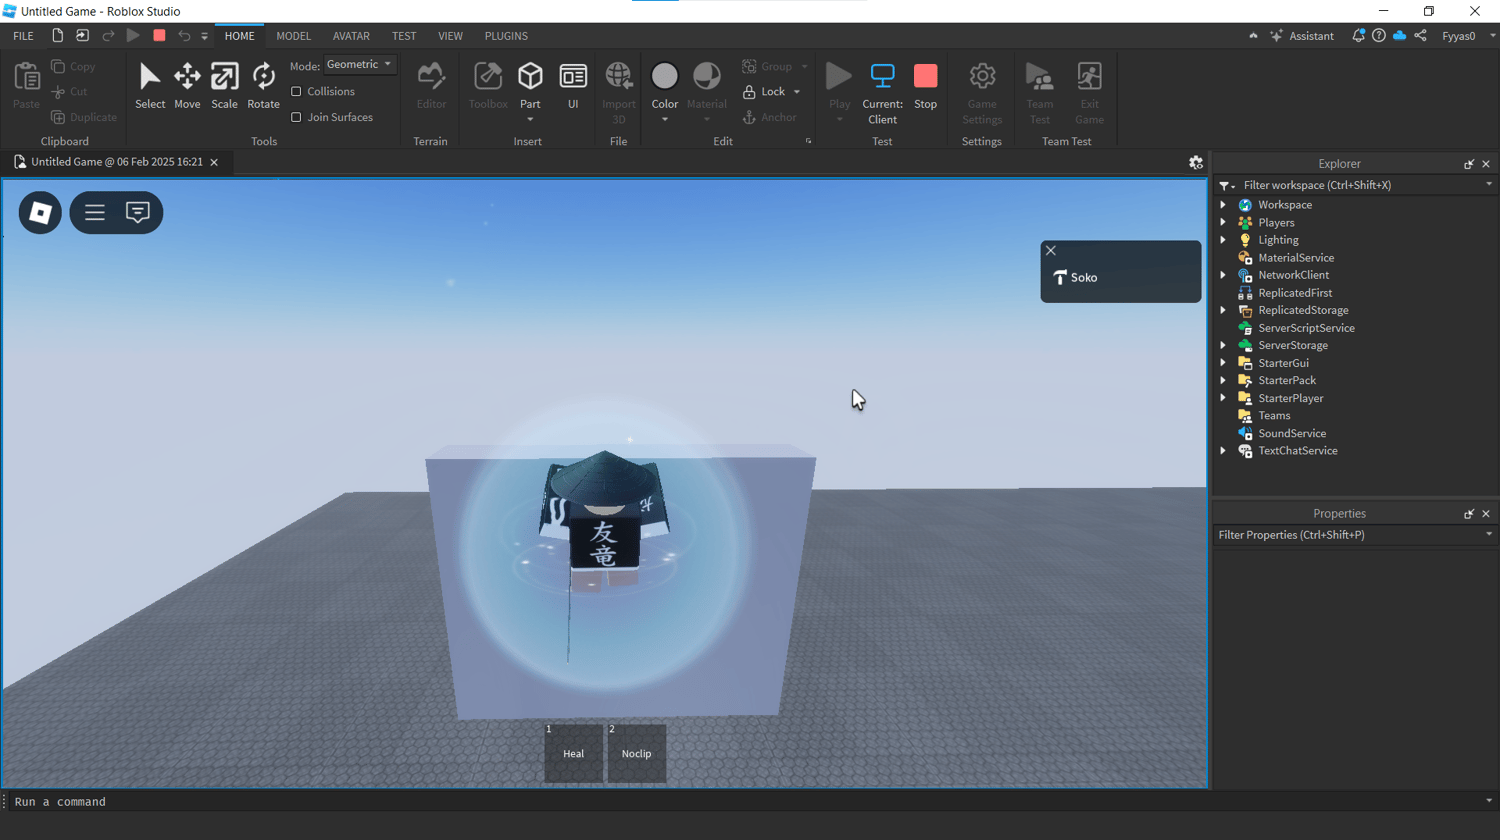This screenshot has width=1500, height=840.
Task: Switch Current: Client view
Action: [882, 92]
